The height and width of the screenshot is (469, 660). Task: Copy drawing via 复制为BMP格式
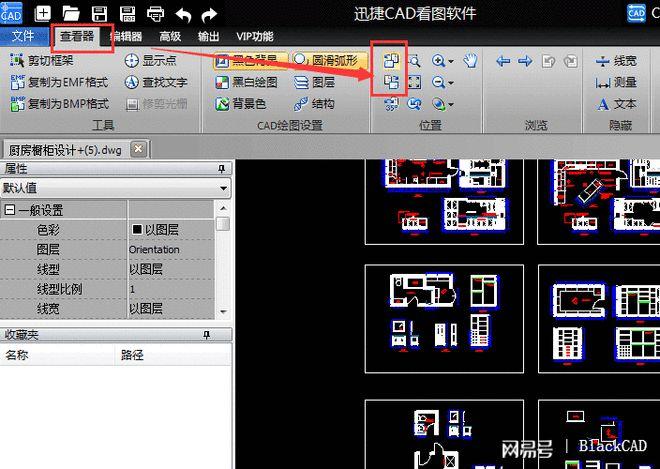click(x=59, y=104)
